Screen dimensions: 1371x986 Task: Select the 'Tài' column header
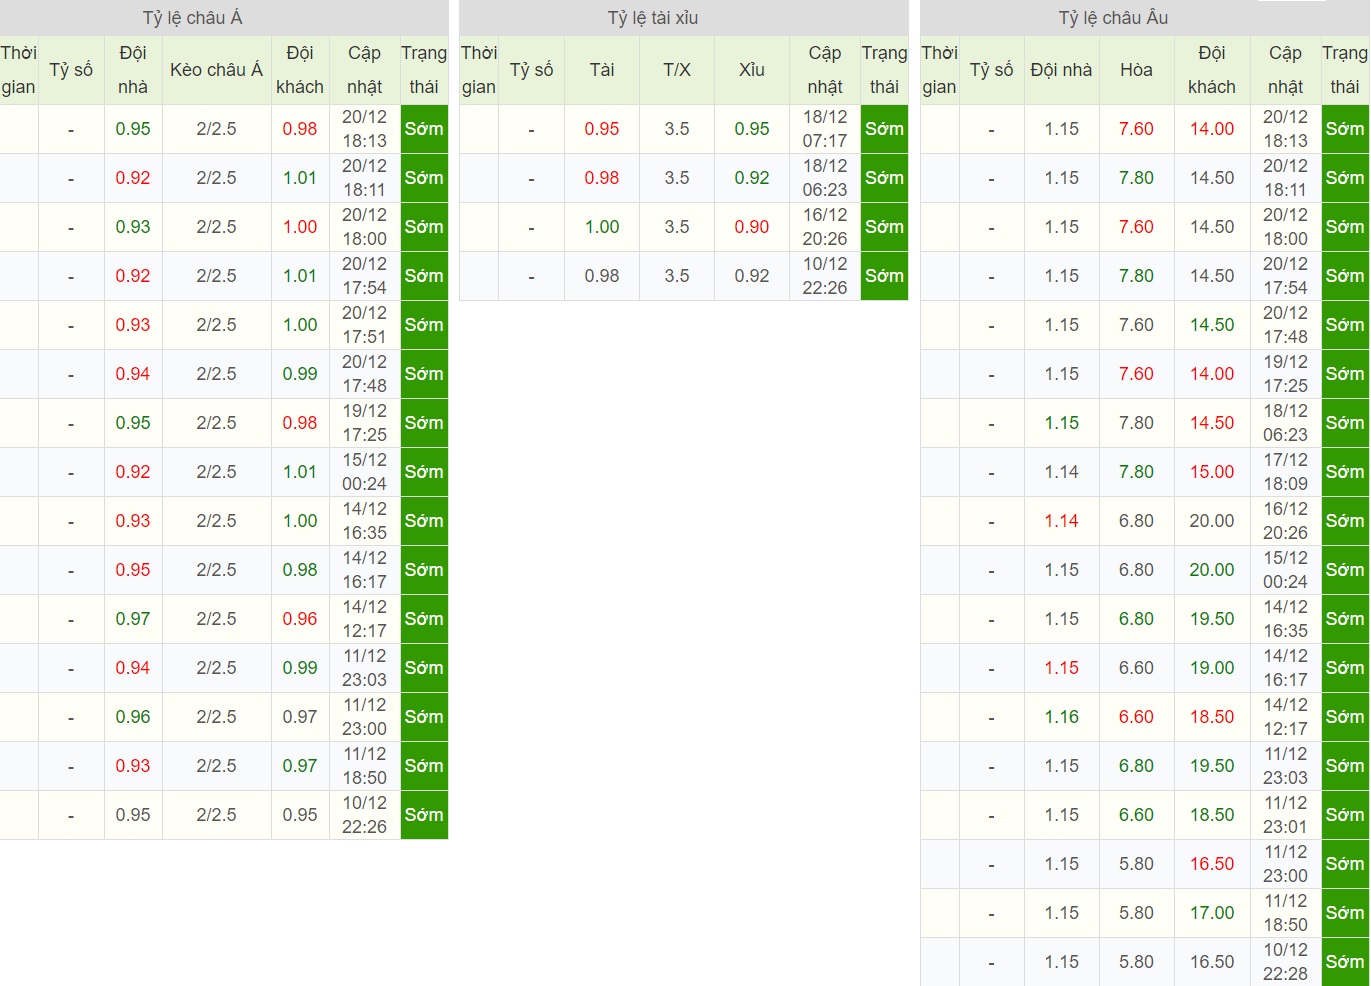tap(602, 70)
